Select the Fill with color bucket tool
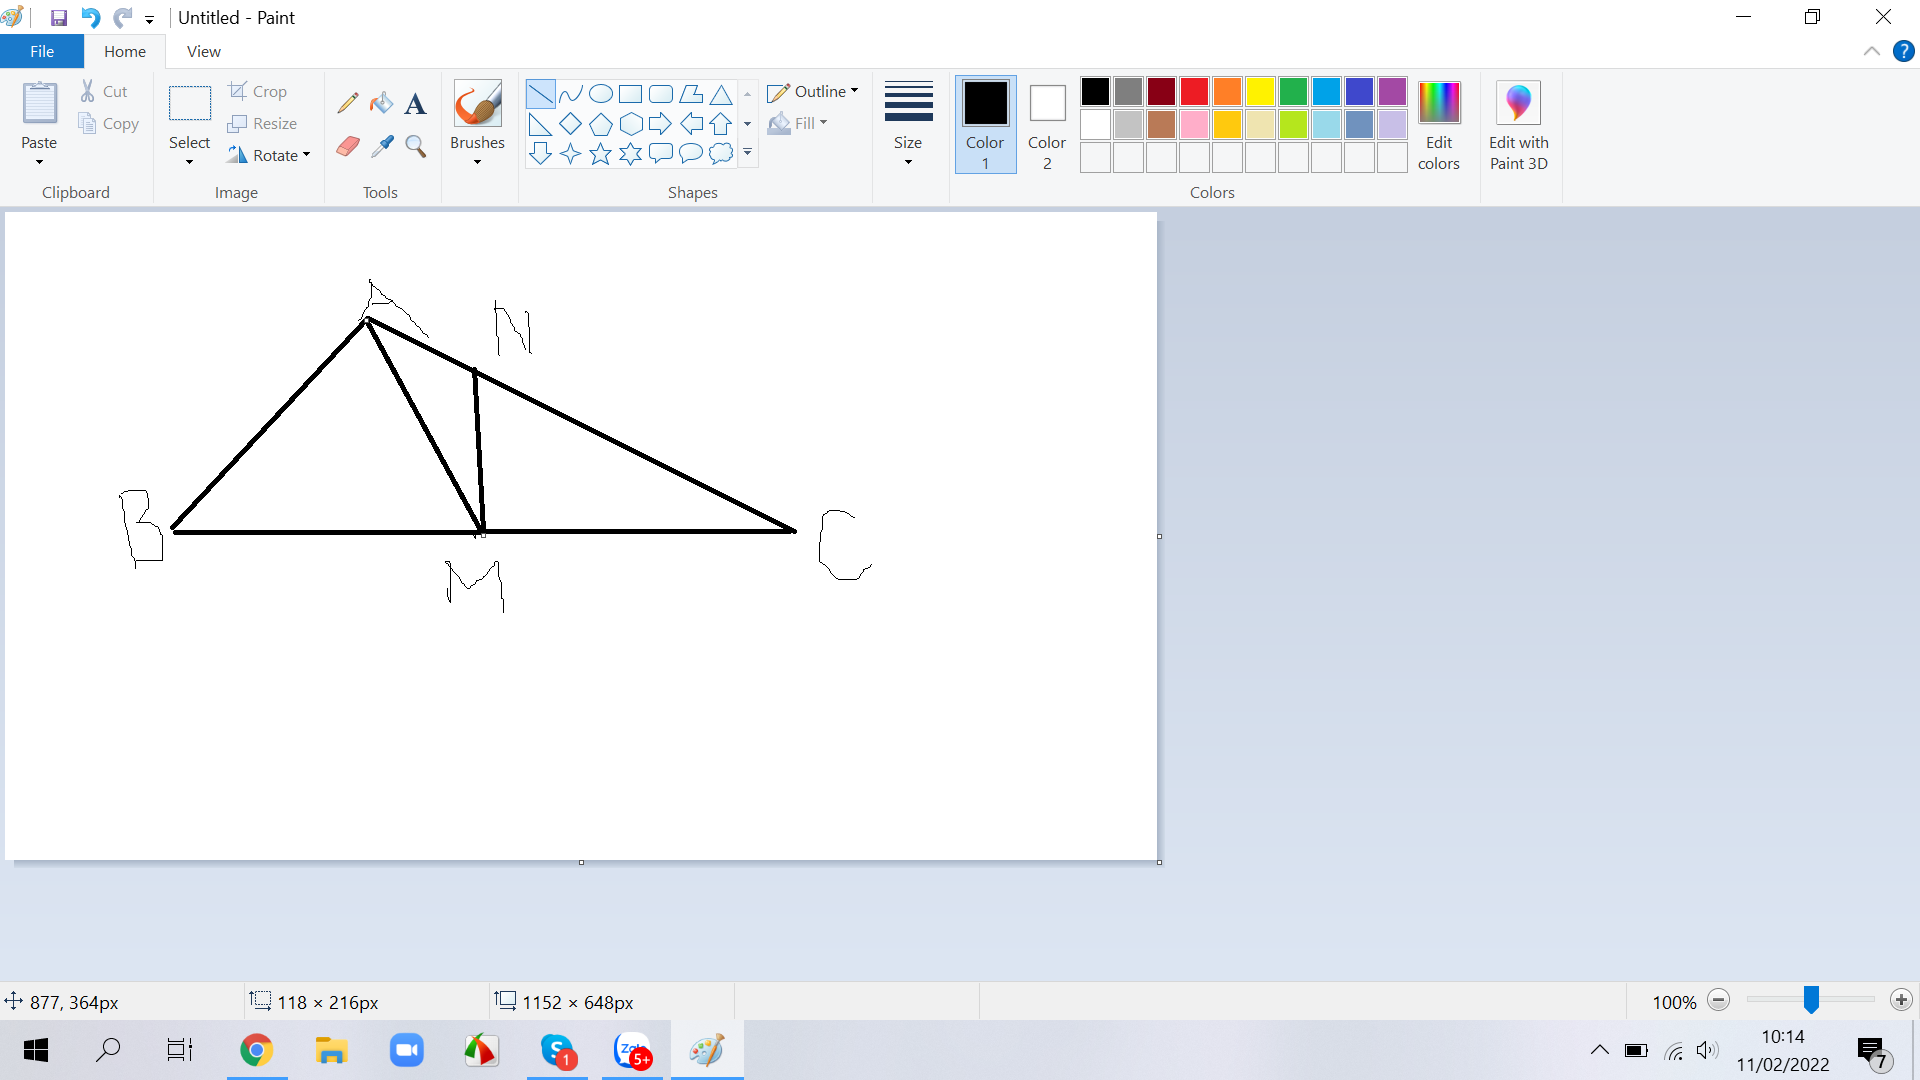 pos(381,103)
